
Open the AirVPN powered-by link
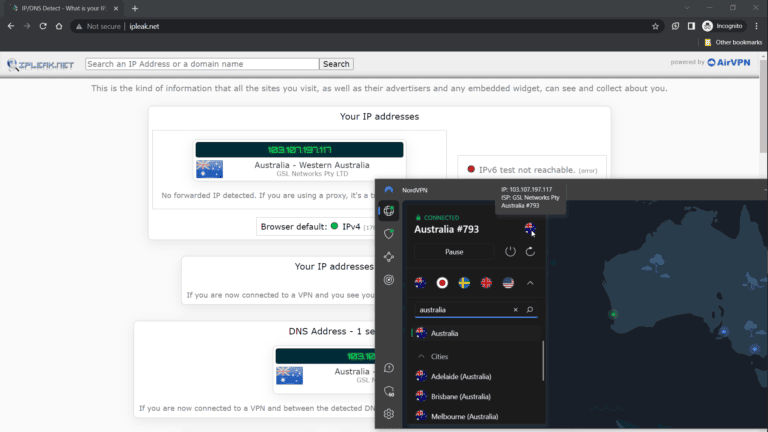coord(729,62)
